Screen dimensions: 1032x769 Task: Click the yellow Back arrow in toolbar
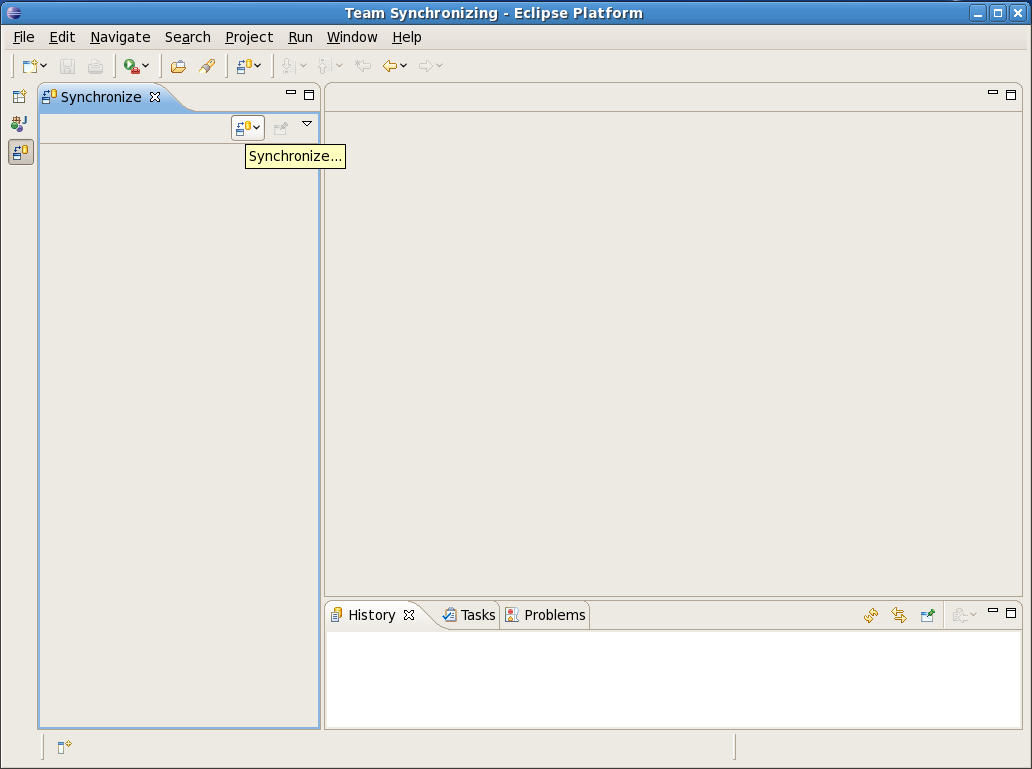click(390, 66)
